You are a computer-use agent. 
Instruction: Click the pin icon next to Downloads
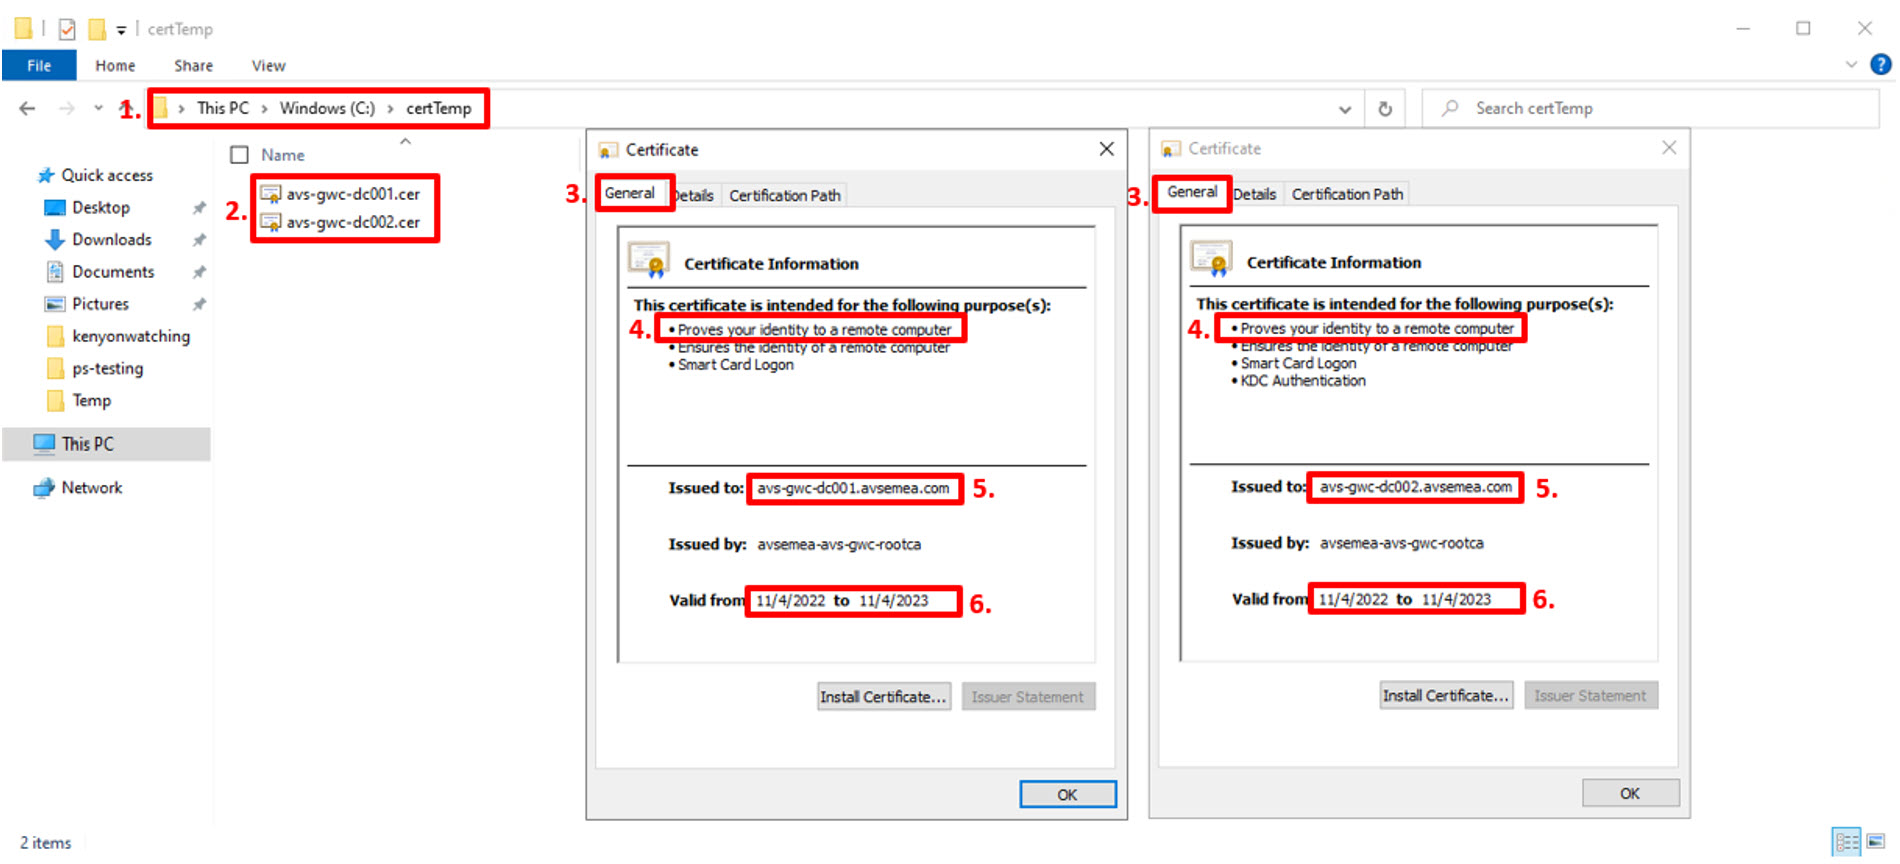(x=199, y=240)
